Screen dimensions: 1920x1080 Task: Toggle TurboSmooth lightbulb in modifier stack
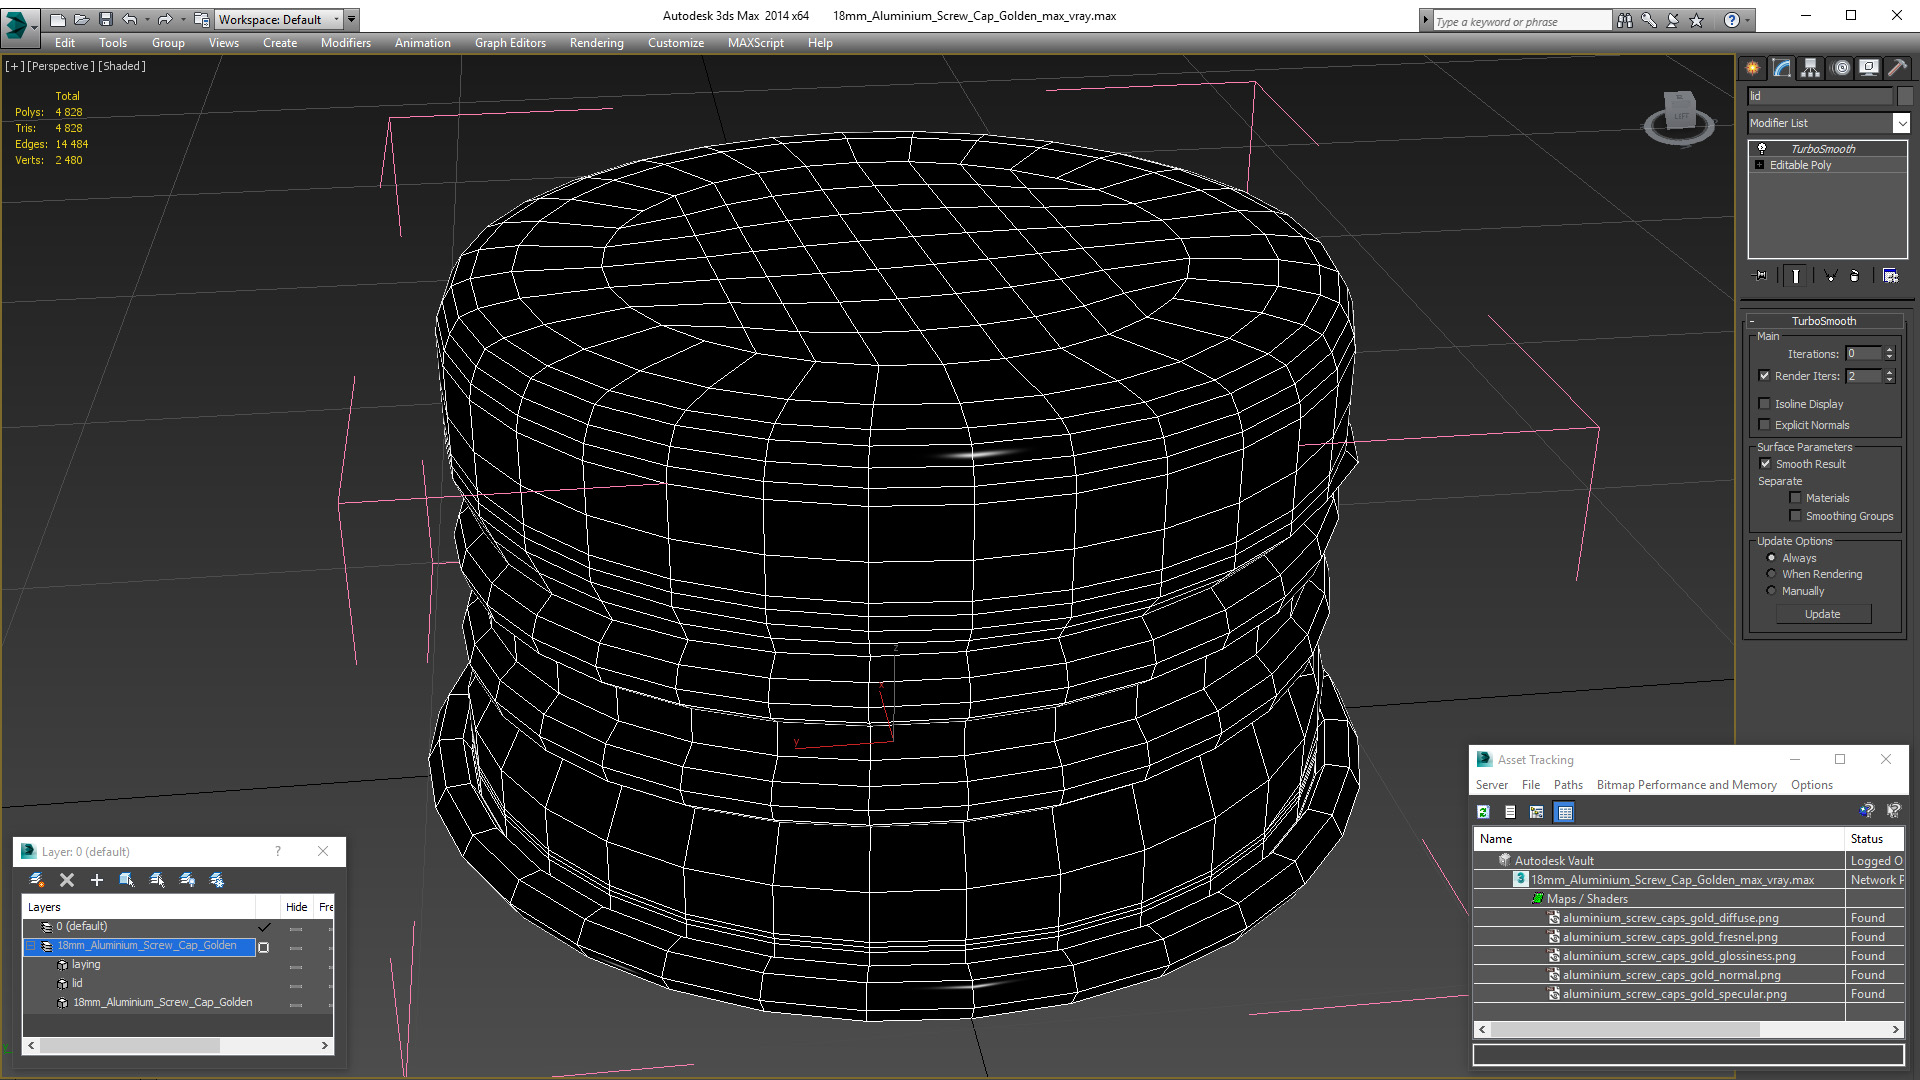(1761, 149)
